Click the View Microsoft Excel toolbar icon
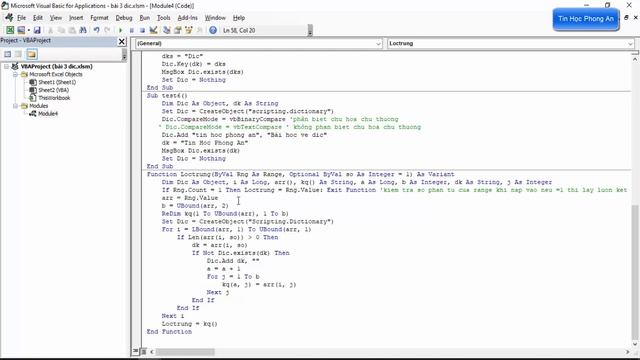Viewport: 640px width, 360px height. point(10,30)
